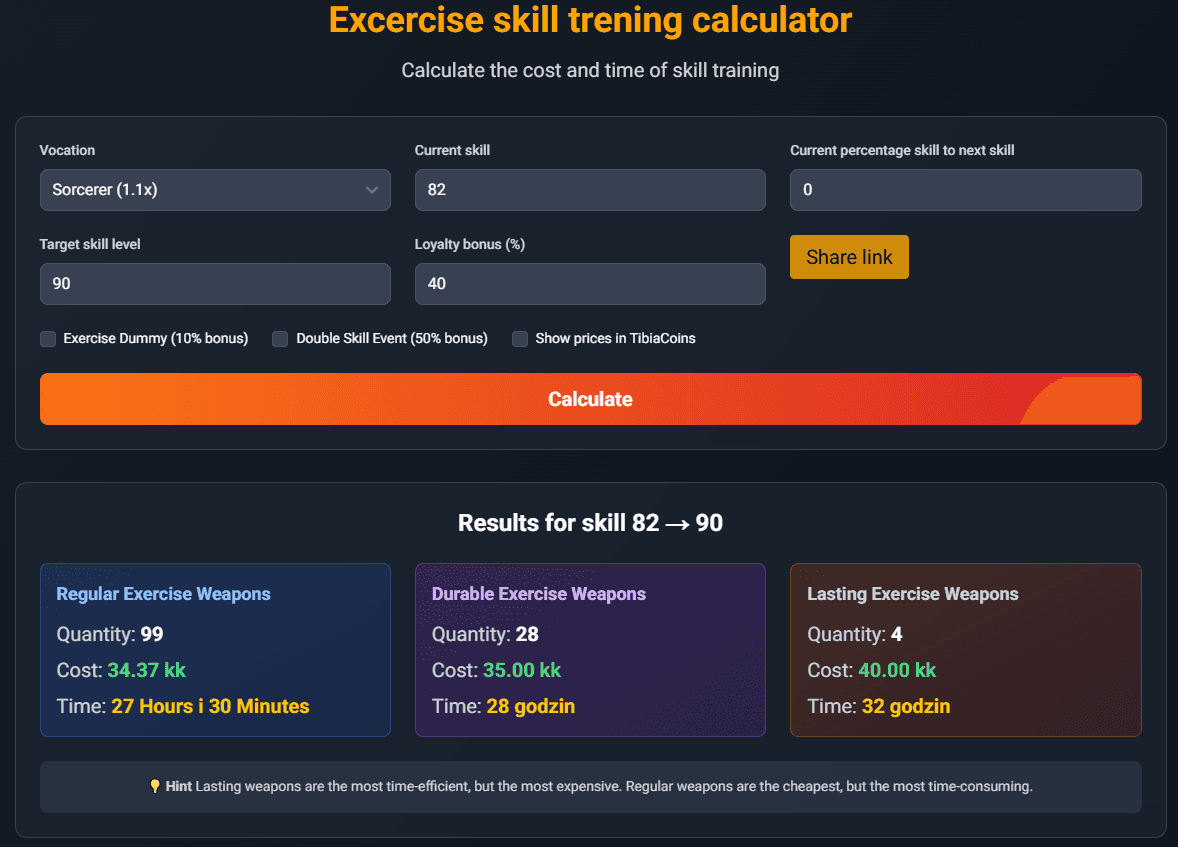This screenshot has width=1178, height=847.
Task: Click the Loyalty bonus percentage field
Action: pos(590,284)
